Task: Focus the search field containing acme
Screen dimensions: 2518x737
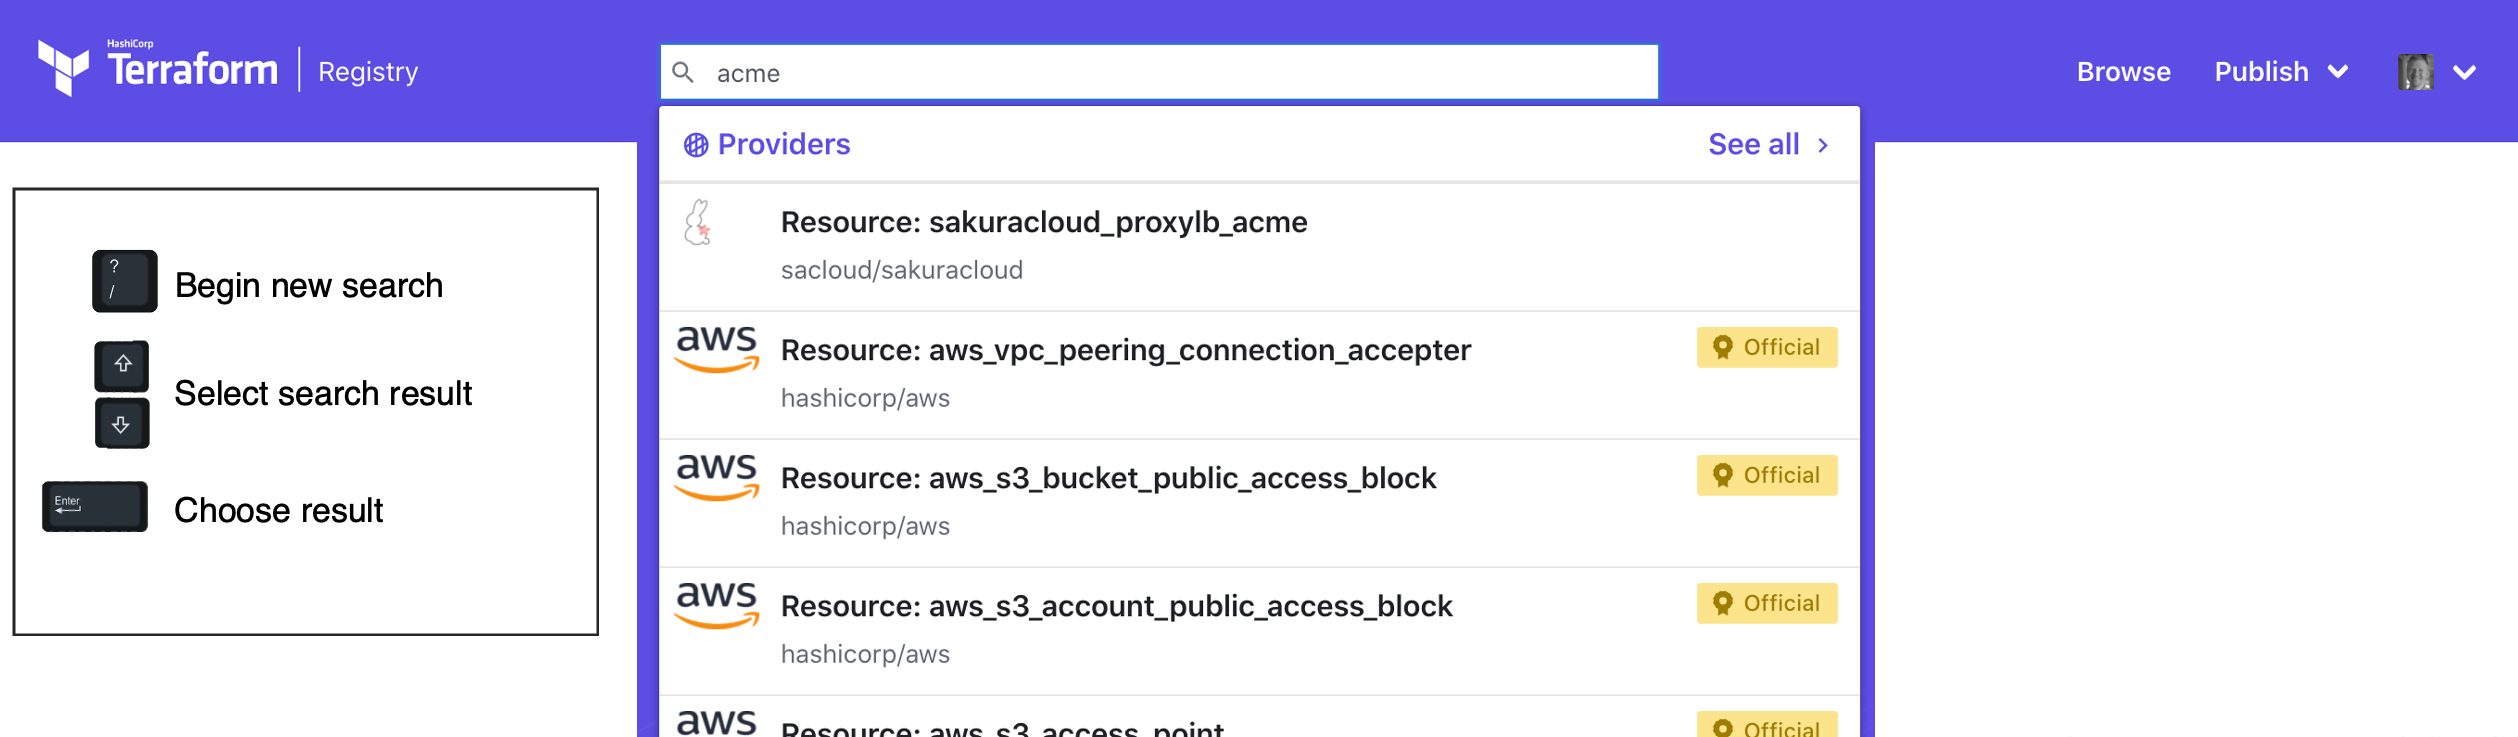Action: [1159, 72]
